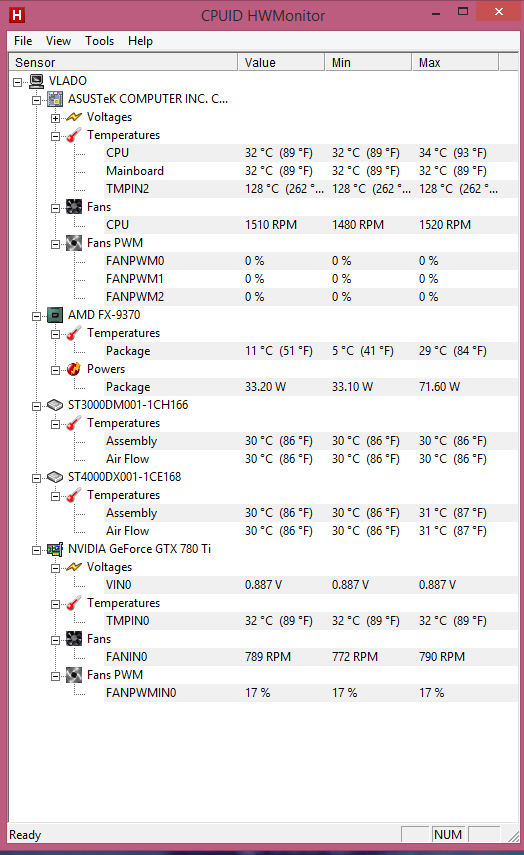The width and height of the screenshot is (524, 855).
Task: Click the AMD FX-9370 processor chip icon
Action: pos(55,315)
